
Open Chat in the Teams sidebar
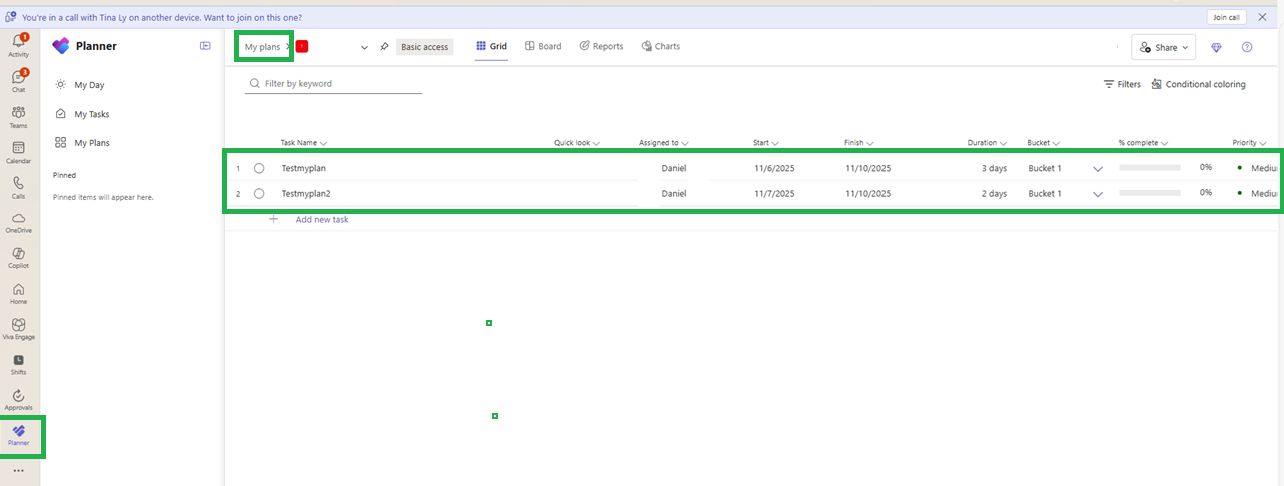pyautogui.click(x=19, y=81)
